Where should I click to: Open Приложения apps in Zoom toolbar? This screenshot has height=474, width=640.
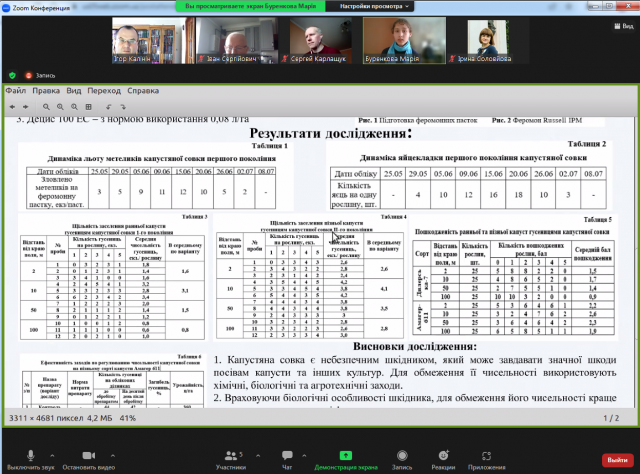[x=487, y=460]
